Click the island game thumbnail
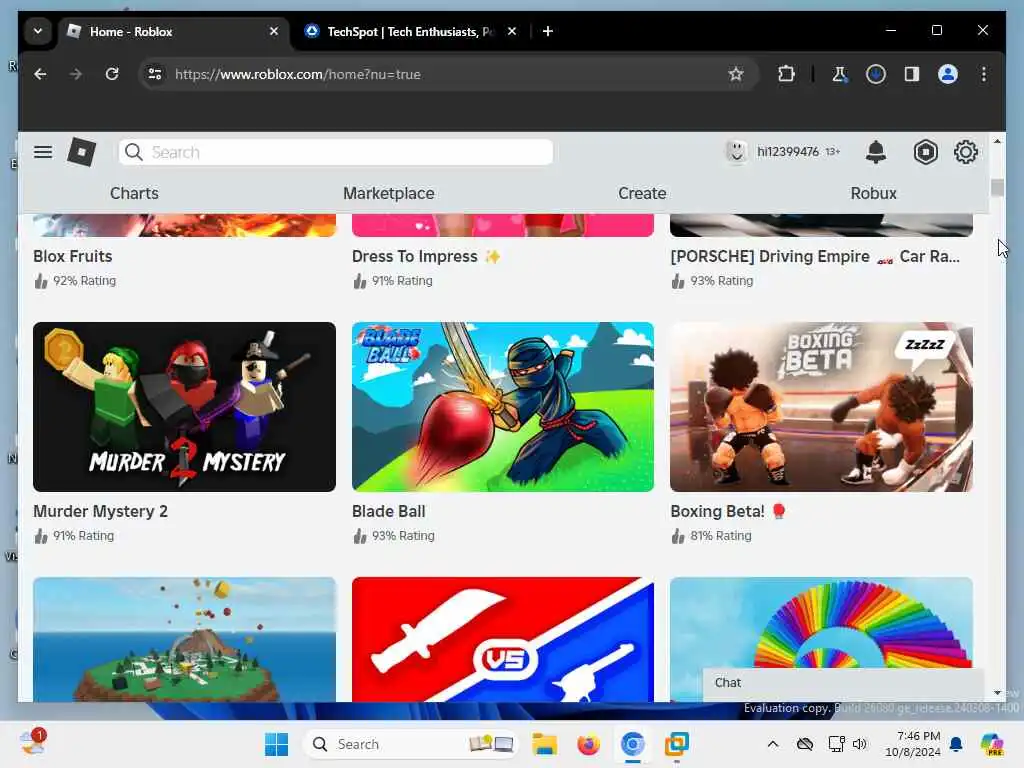The width and height of the screenshot is (1024, 768). (x=184, y=639)
